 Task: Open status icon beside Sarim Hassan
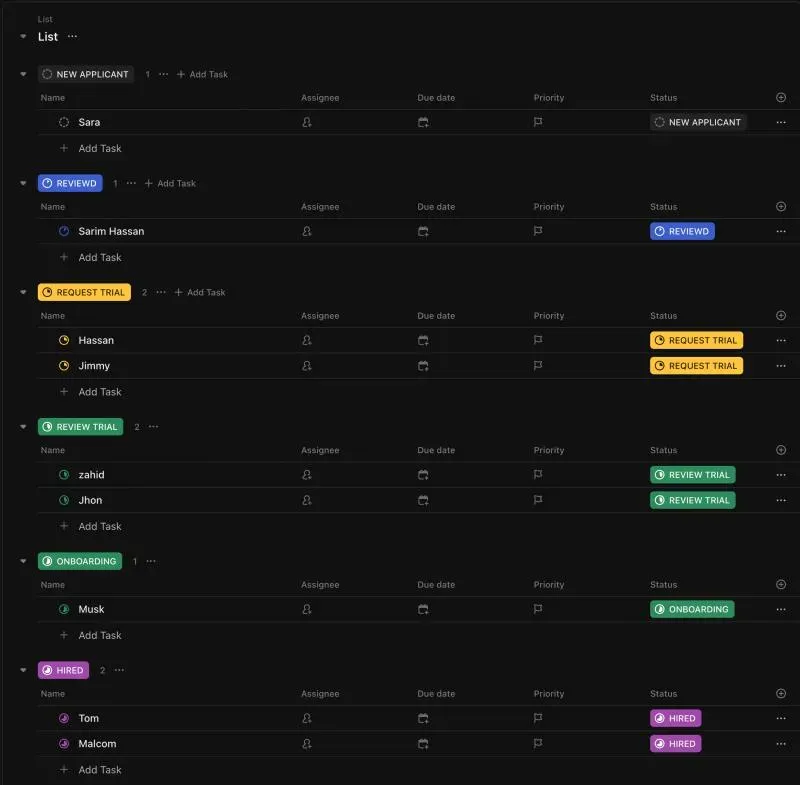coord(64,232)
